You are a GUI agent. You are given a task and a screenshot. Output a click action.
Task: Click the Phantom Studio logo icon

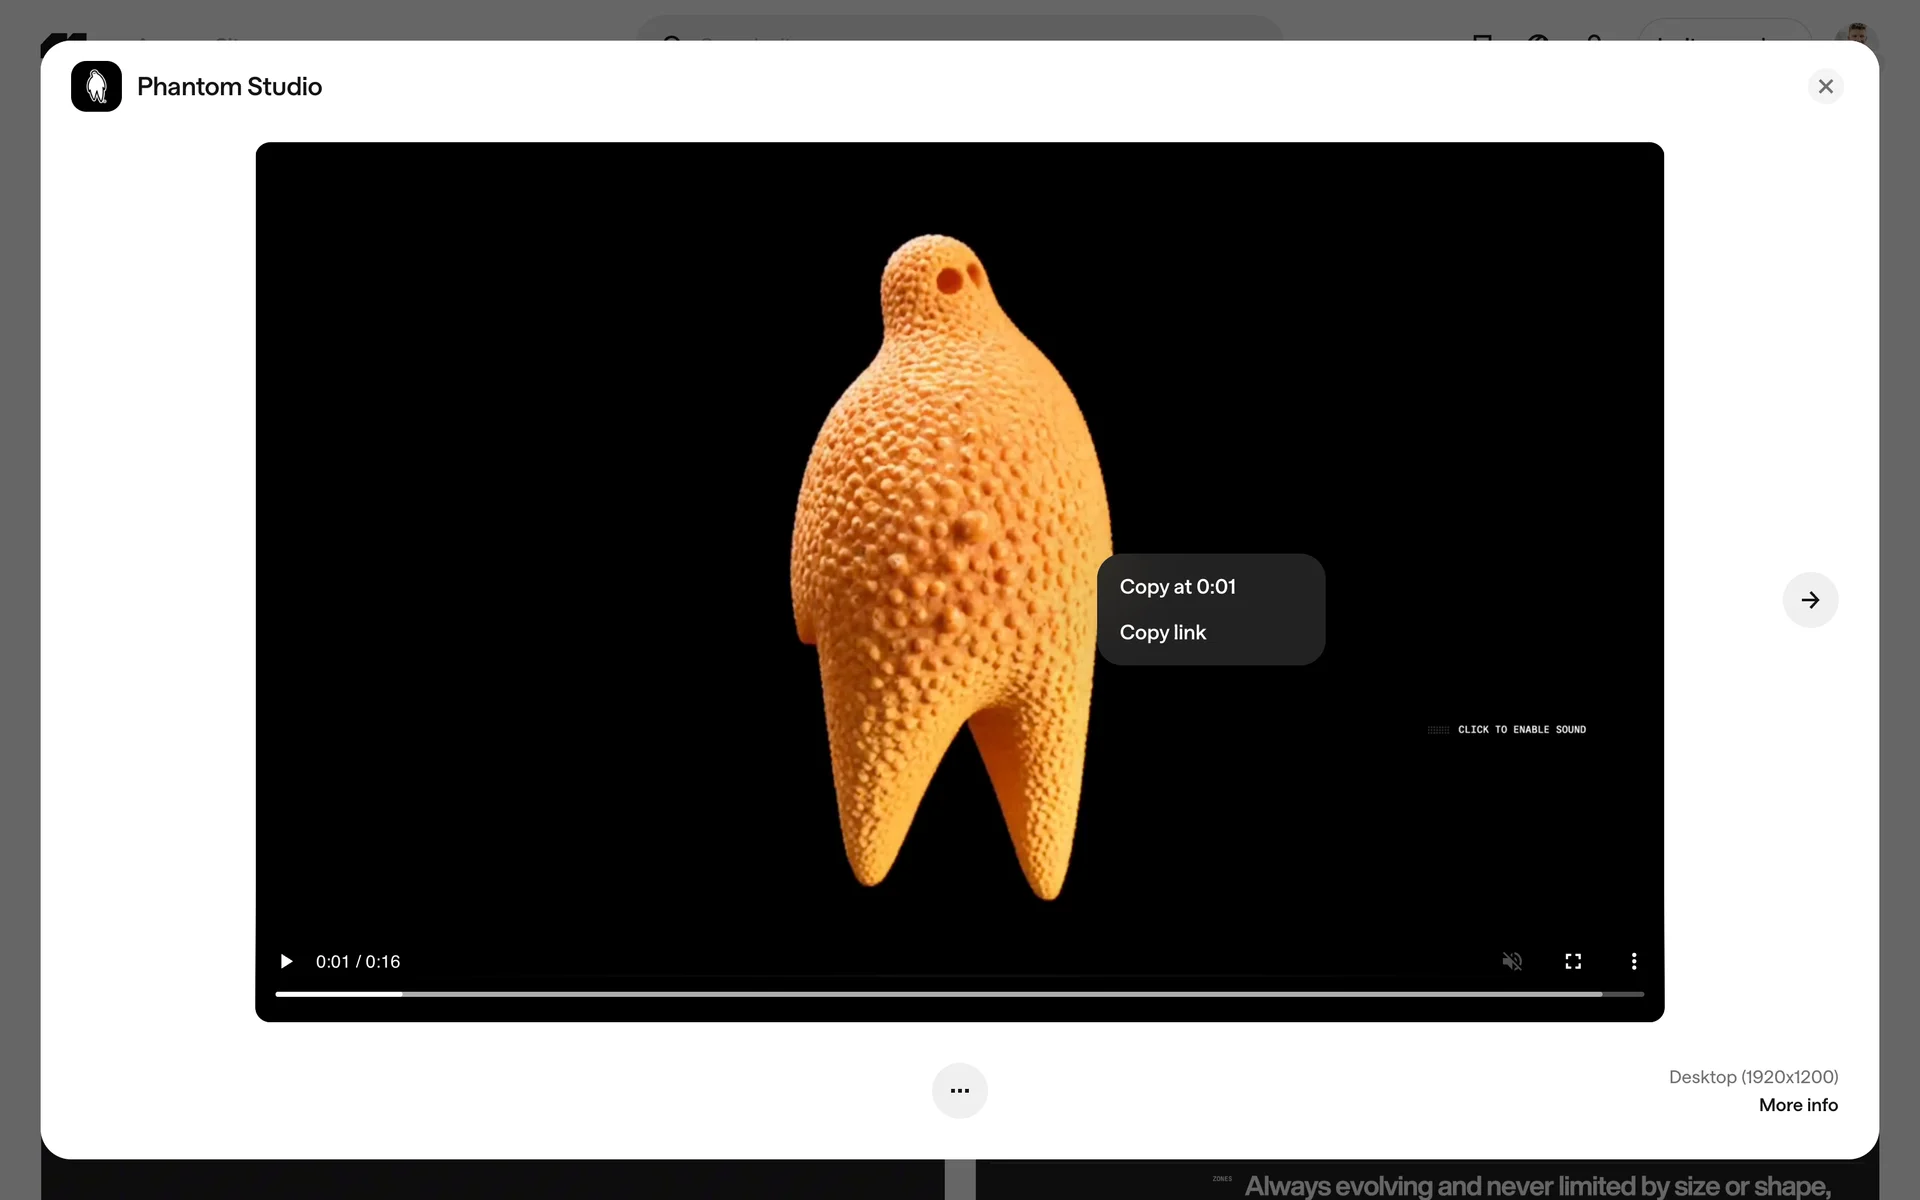click(x=96, y=86)
